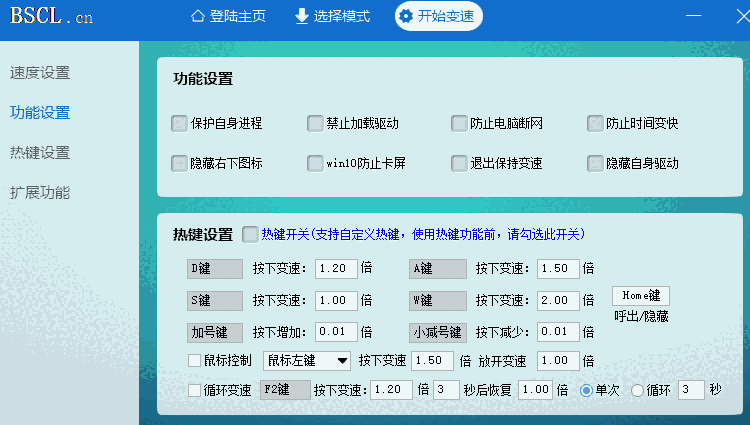Viewport: 750px width, 425px height.
Task: Minimize the BSCL window
Action: [x=693, y=16]
